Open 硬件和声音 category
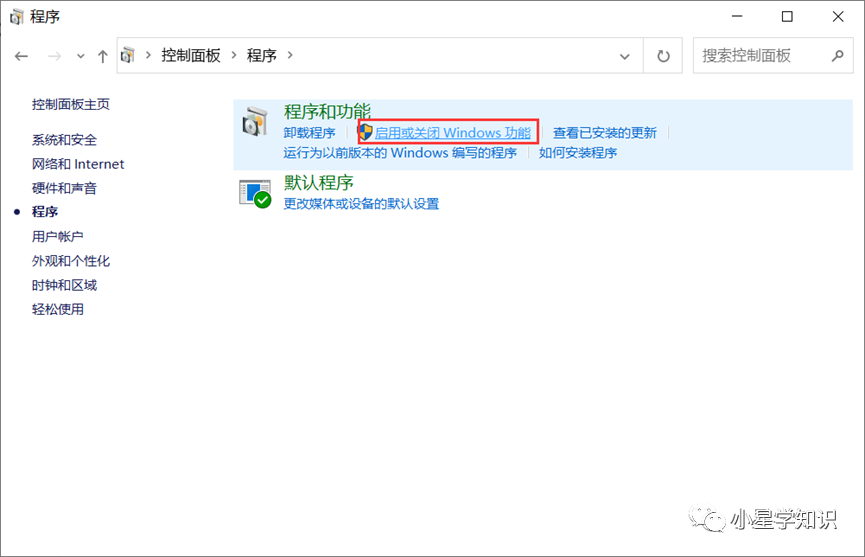Screen dimensions: 865x557 point(64,189)
